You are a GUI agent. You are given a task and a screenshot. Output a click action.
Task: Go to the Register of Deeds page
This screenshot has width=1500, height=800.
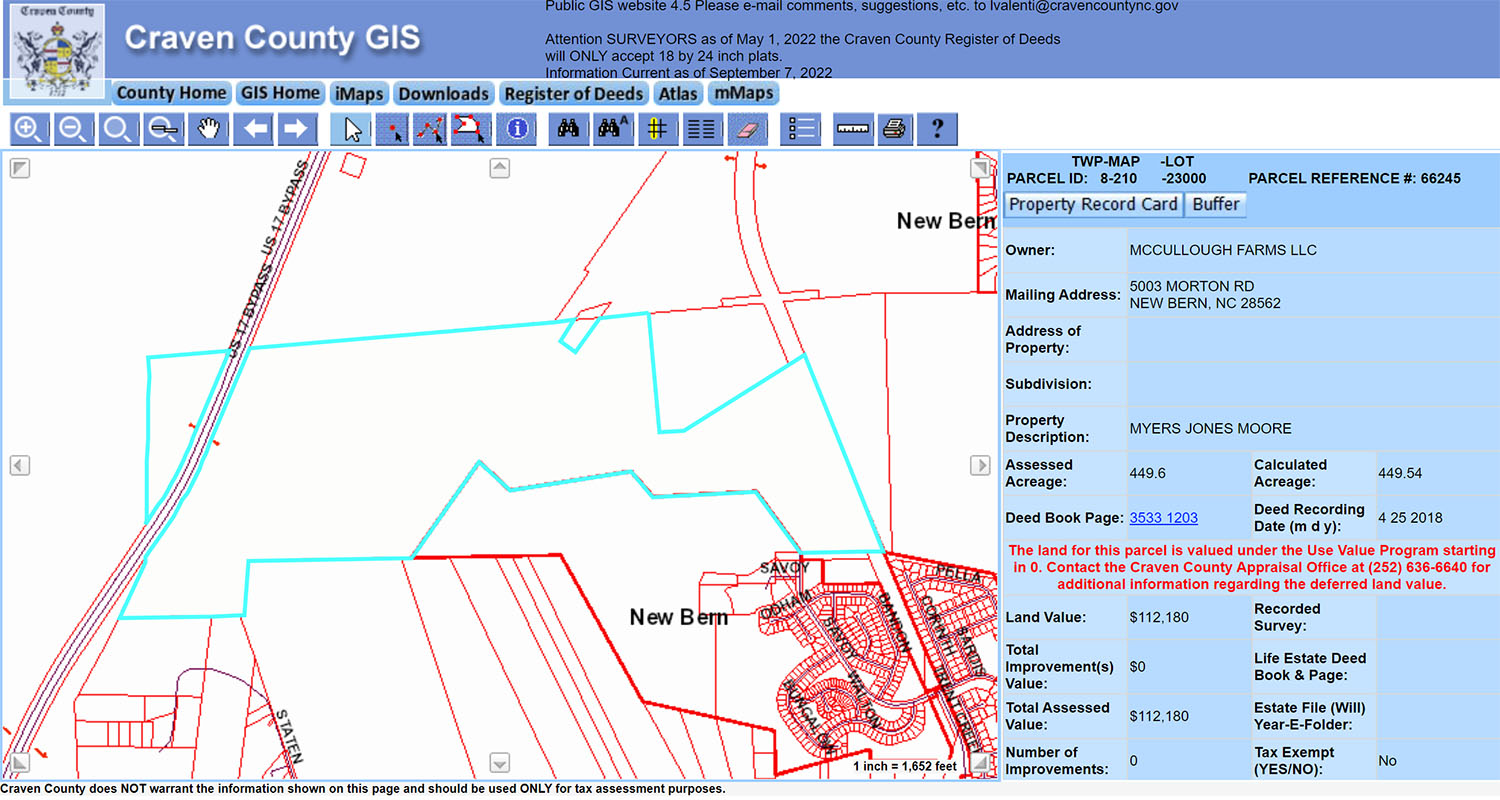[x=573, y=93]
